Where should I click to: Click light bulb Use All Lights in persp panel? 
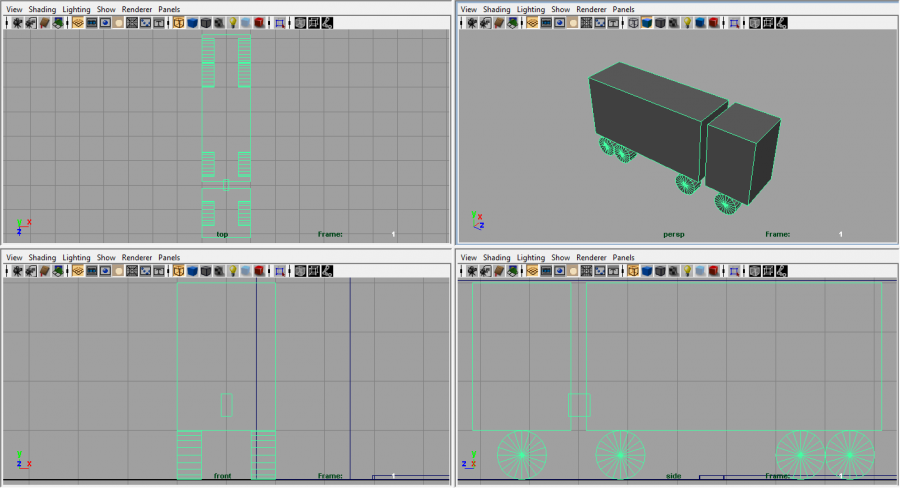point(687,23)
